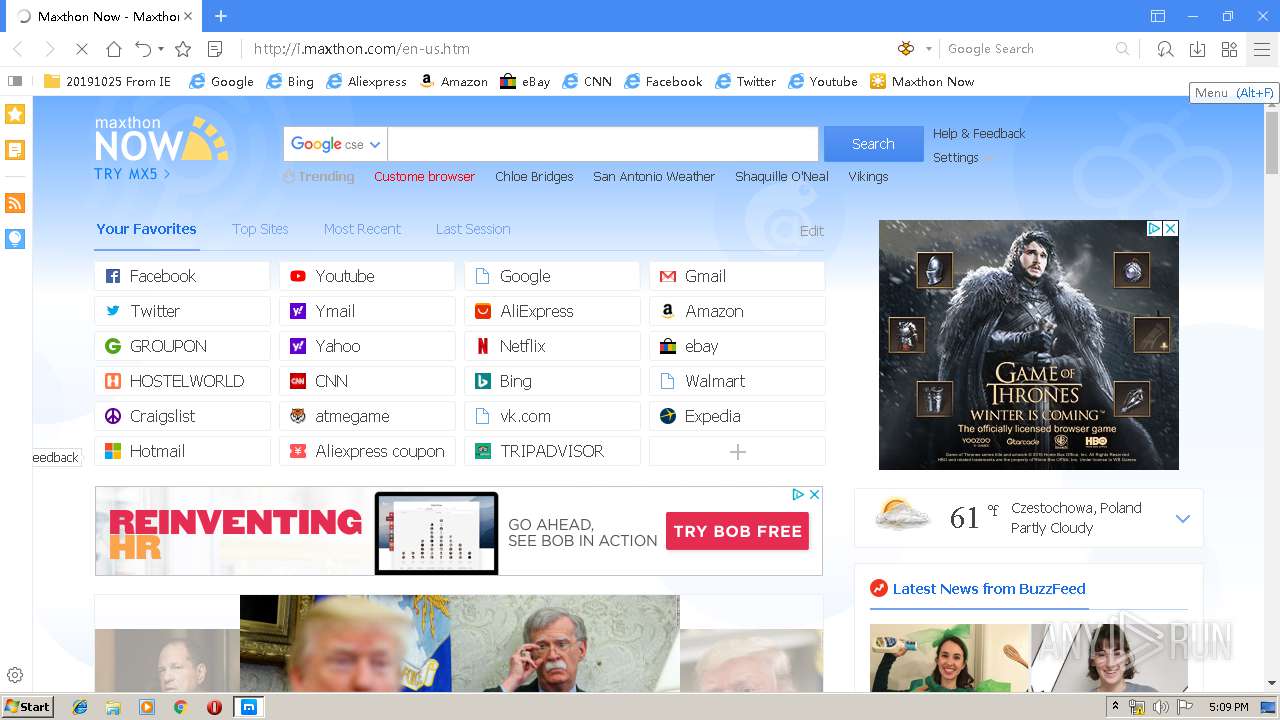Add a new favorite with plus tile

pyautogui.click(x=737, y=451)
